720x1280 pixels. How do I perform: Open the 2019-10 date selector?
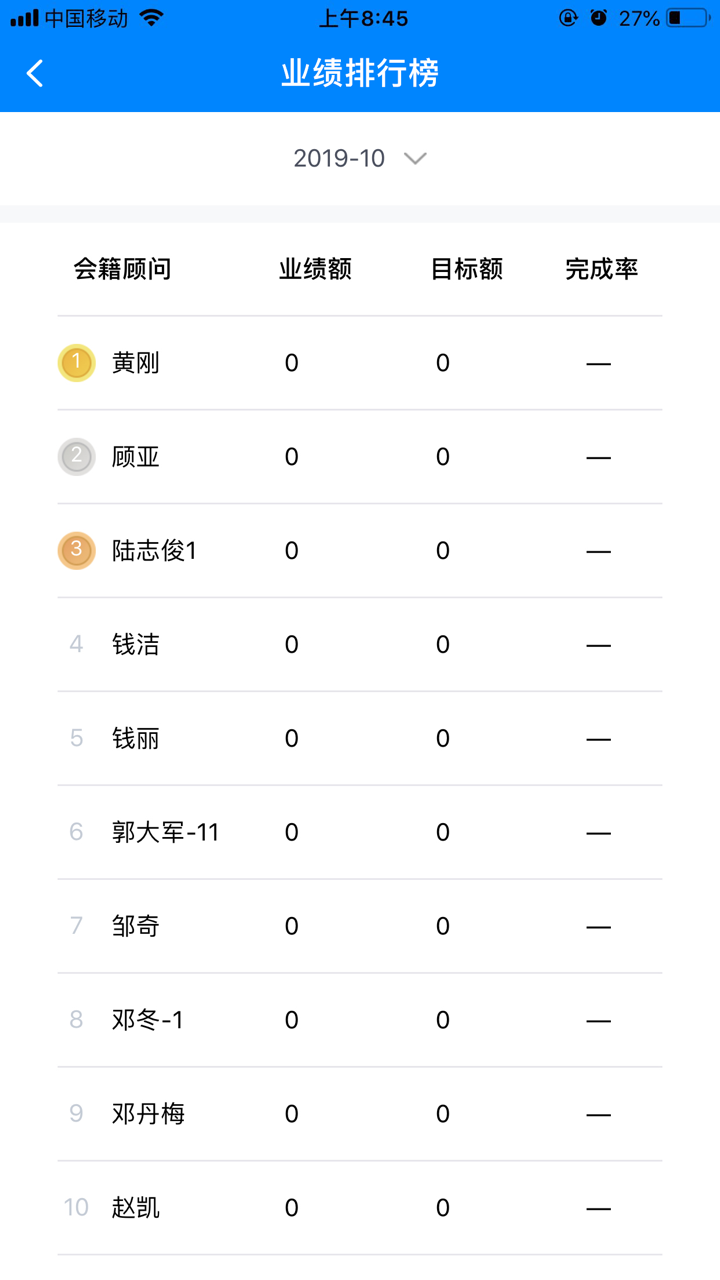(x=360, y=158)
